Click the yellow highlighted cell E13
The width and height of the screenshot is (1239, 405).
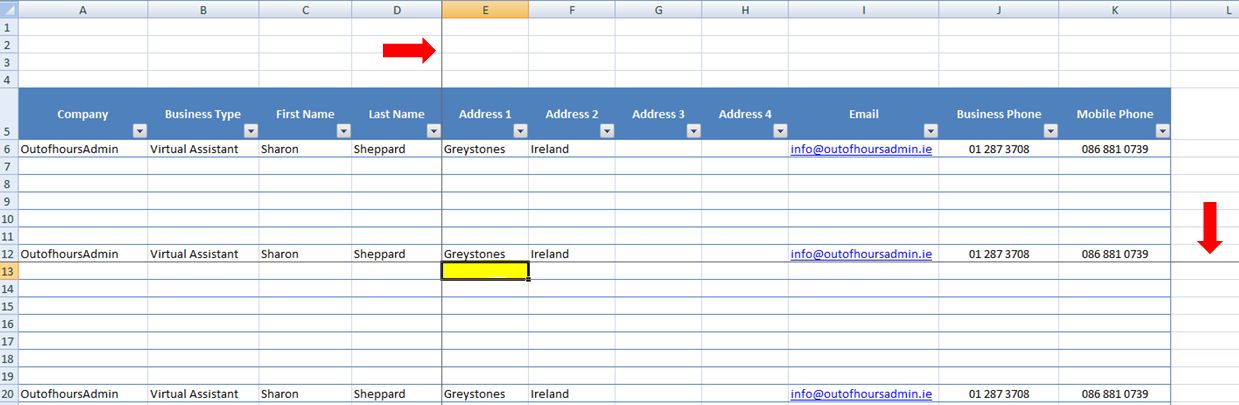pos(485,271)
